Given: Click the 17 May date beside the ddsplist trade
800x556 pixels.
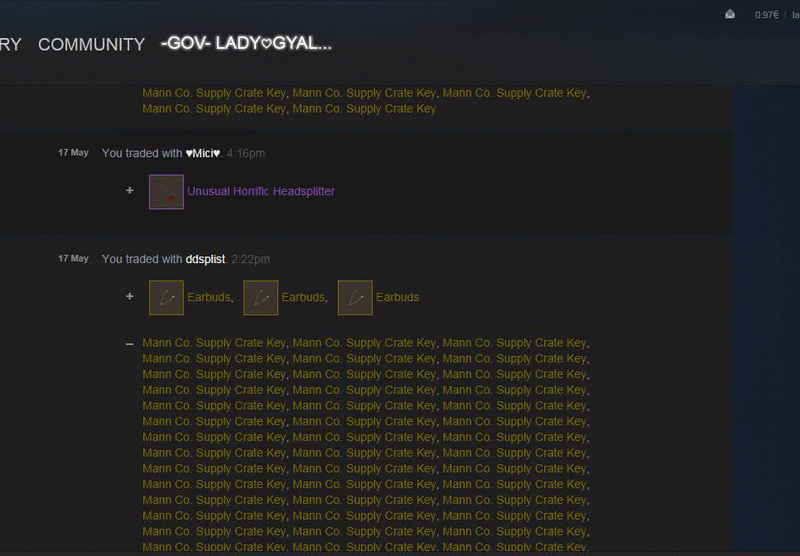Looking at the screenshot, I should click(73, 259).
